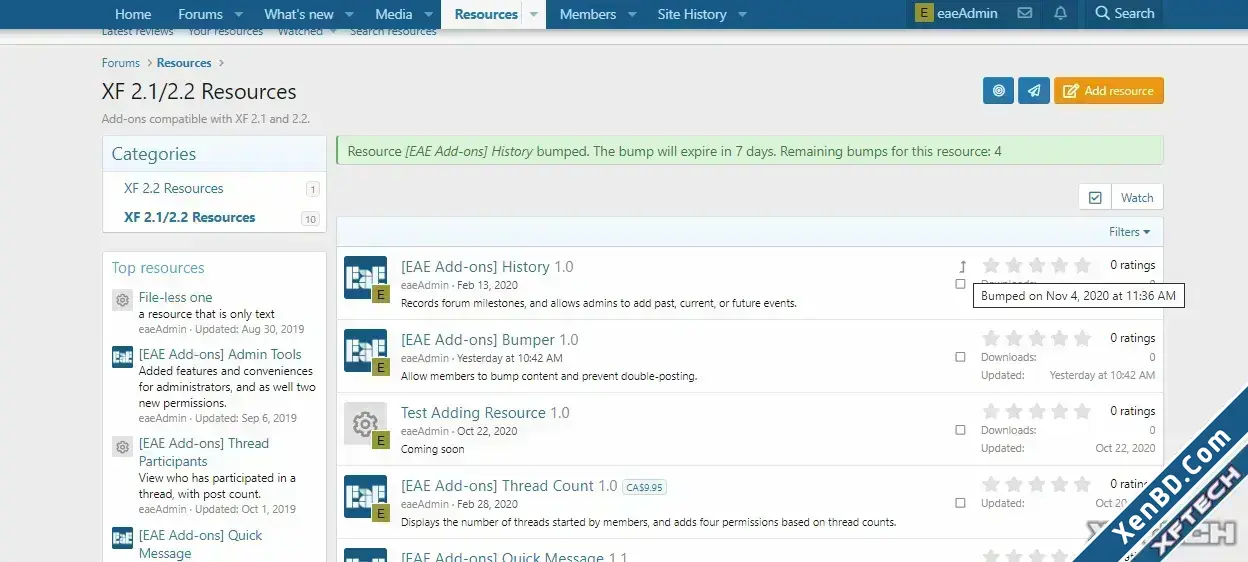Open the inbox envelope icon
The width and height of the screenshot is (1248, 562).
1024,14
